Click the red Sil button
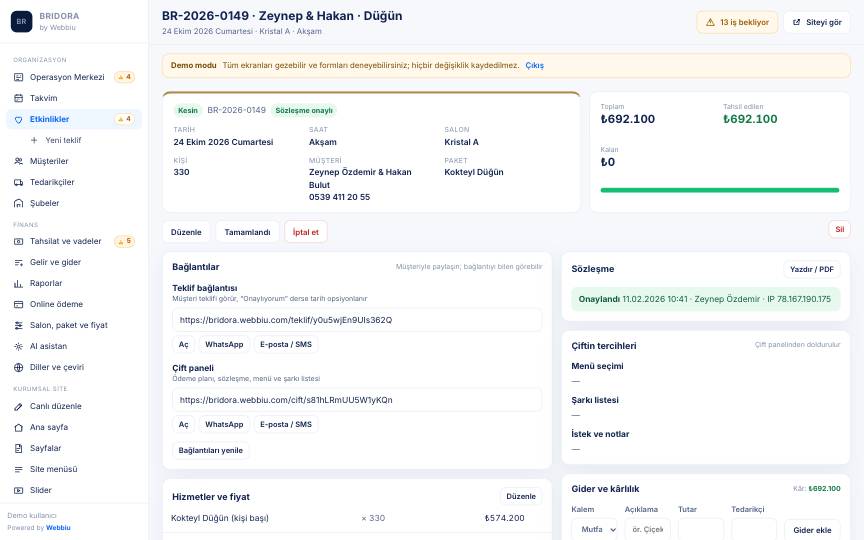 pos(839,229)
